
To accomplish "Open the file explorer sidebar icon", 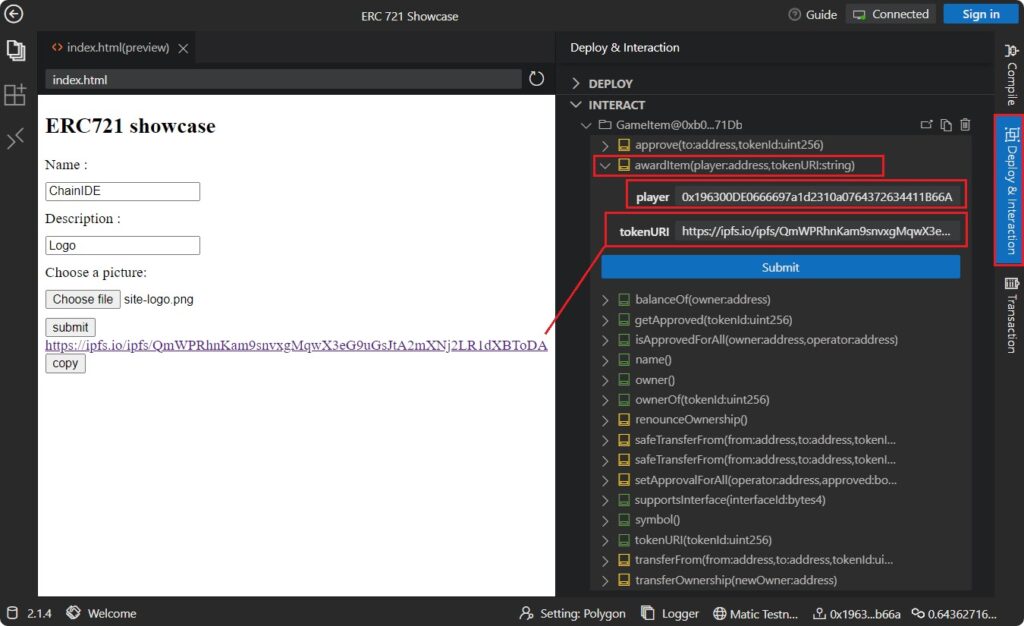I will 15,50.
